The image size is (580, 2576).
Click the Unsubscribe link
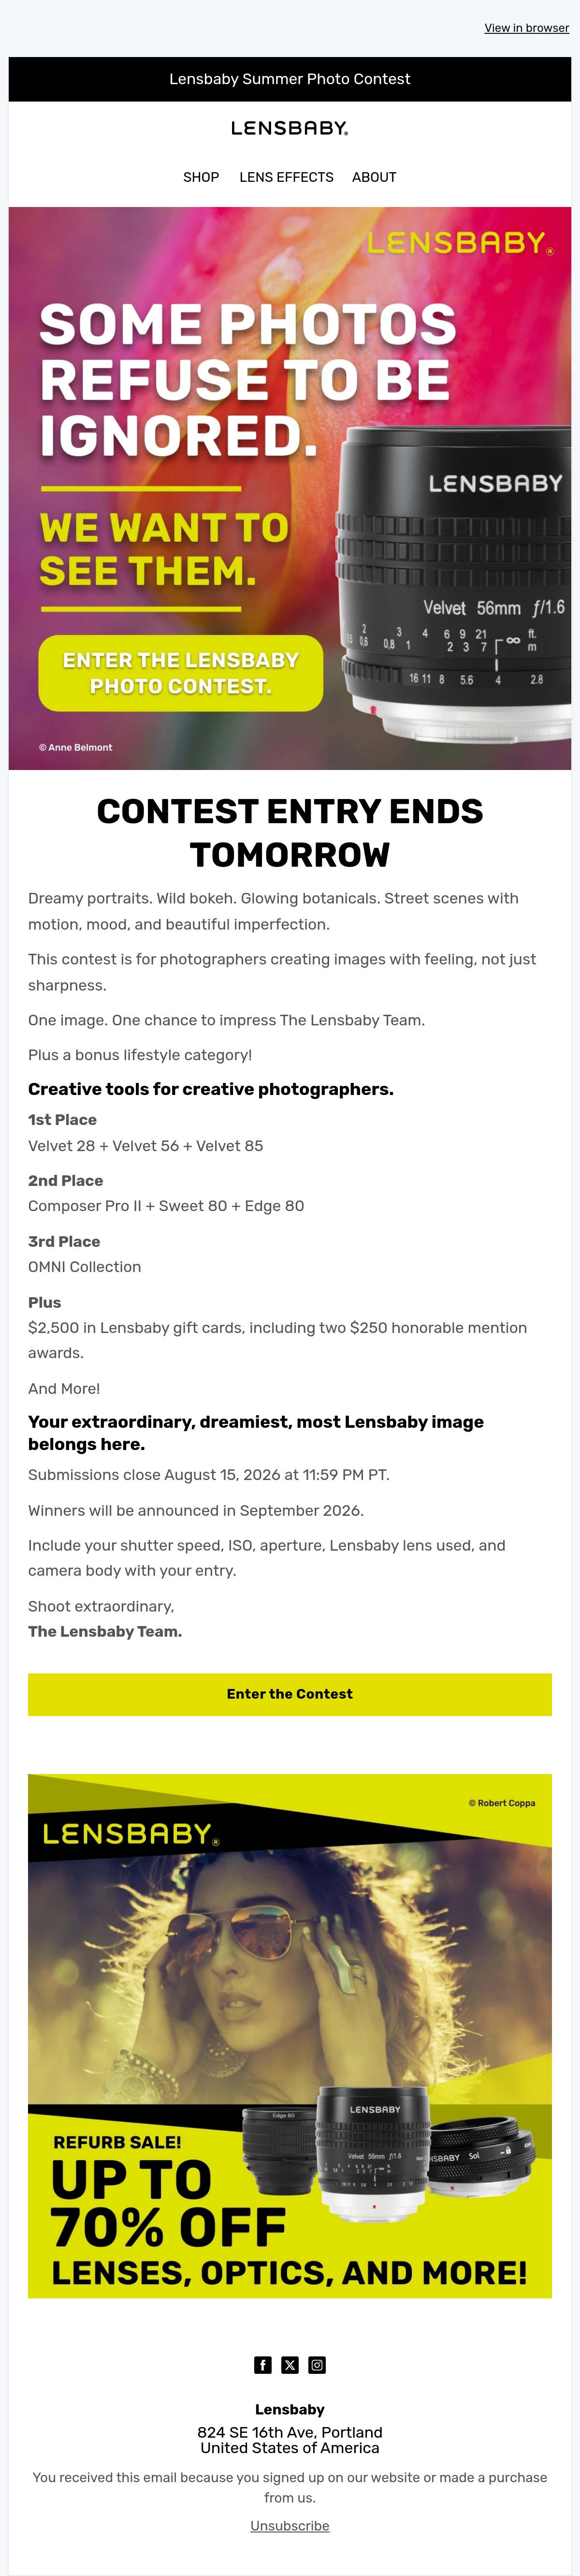tap(290, 2525)
